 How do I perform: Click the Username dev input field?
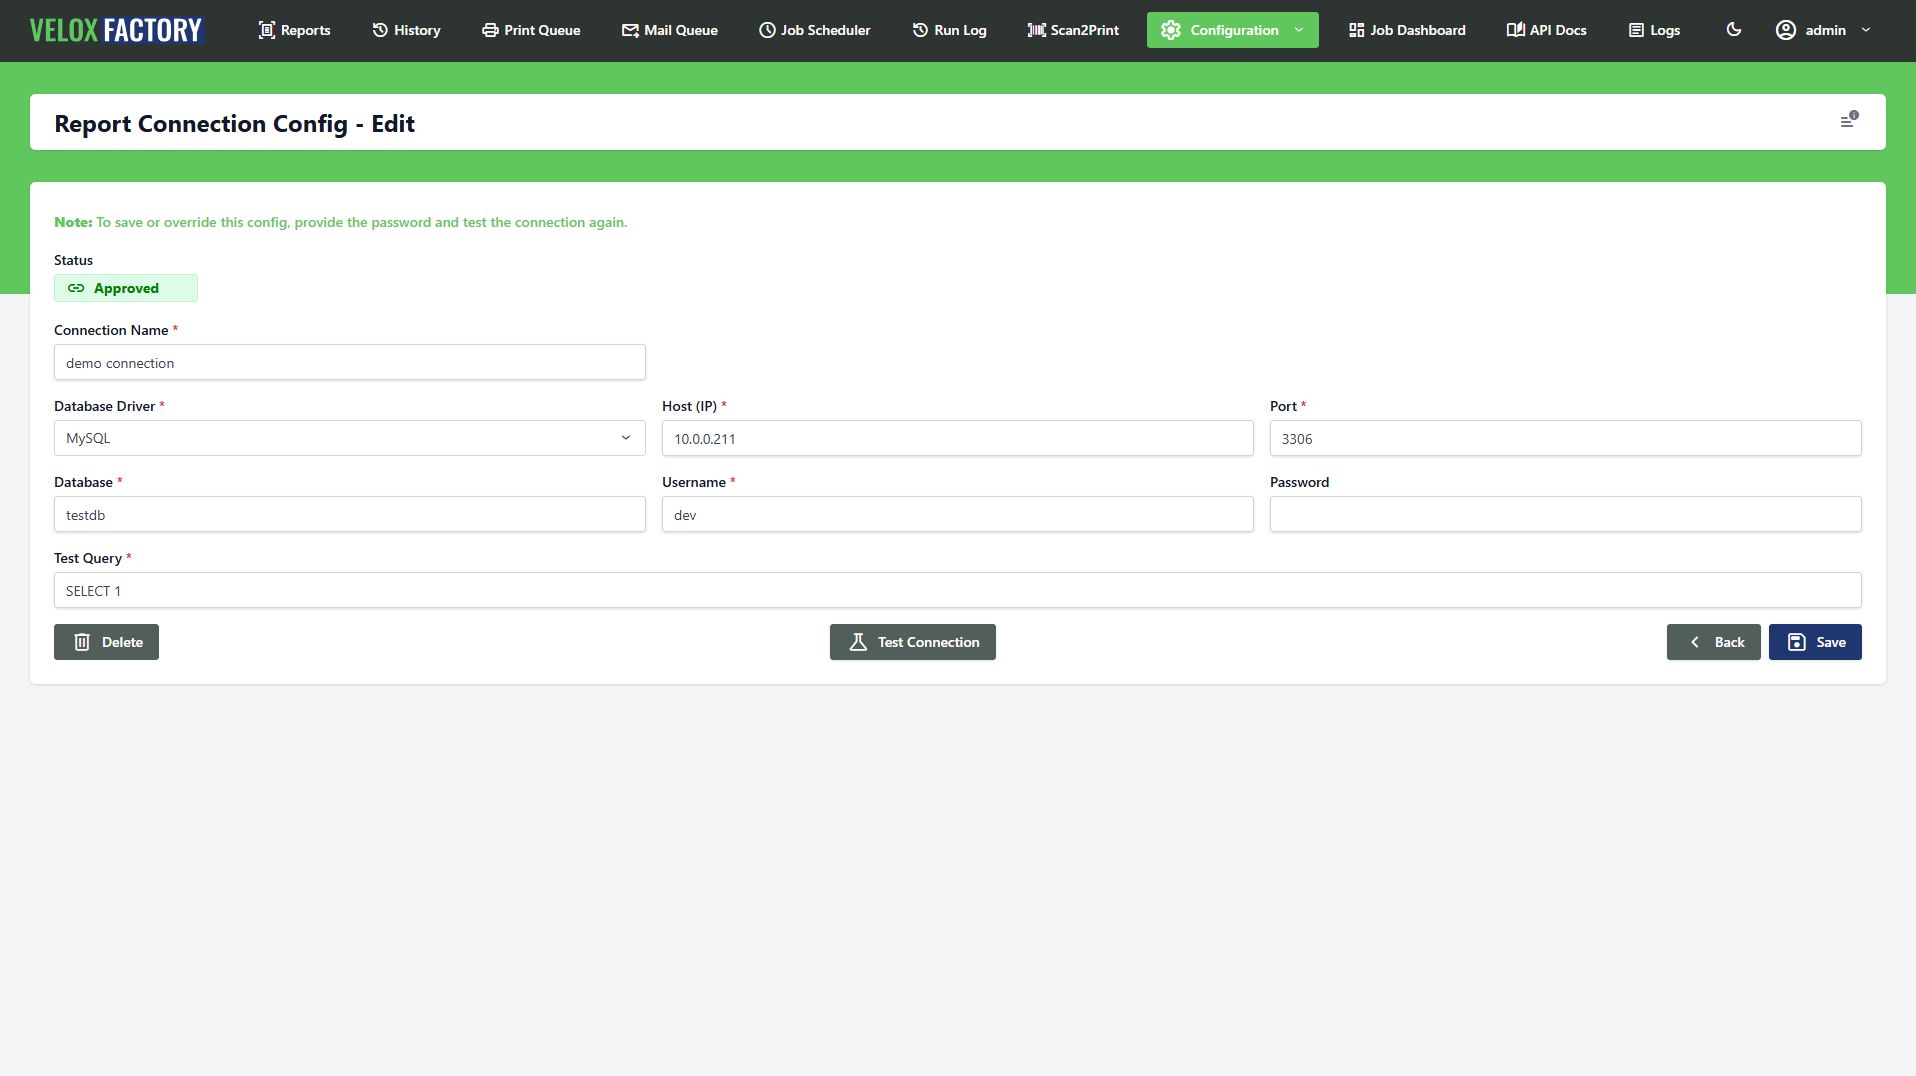pos(958,514)
